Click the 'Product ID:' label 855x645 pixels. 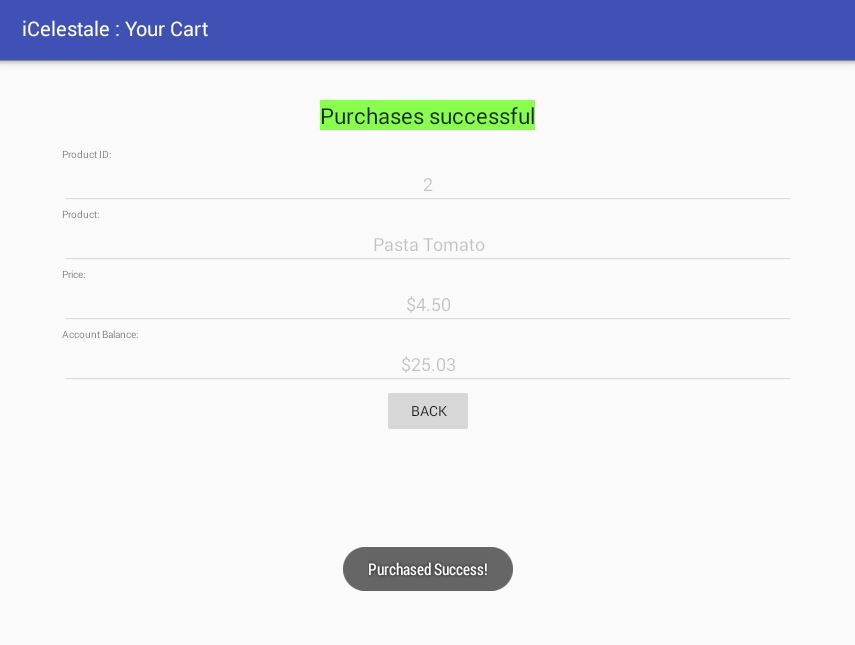(x=87, y=155)
